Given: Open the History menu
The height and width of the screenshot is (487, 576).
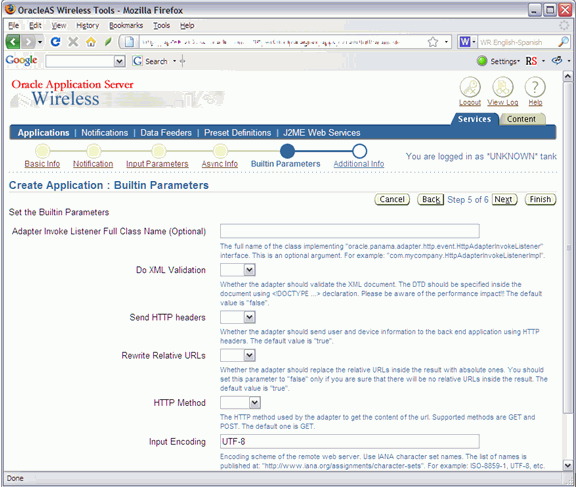Looking at the screenshot, I should point(87,25).
